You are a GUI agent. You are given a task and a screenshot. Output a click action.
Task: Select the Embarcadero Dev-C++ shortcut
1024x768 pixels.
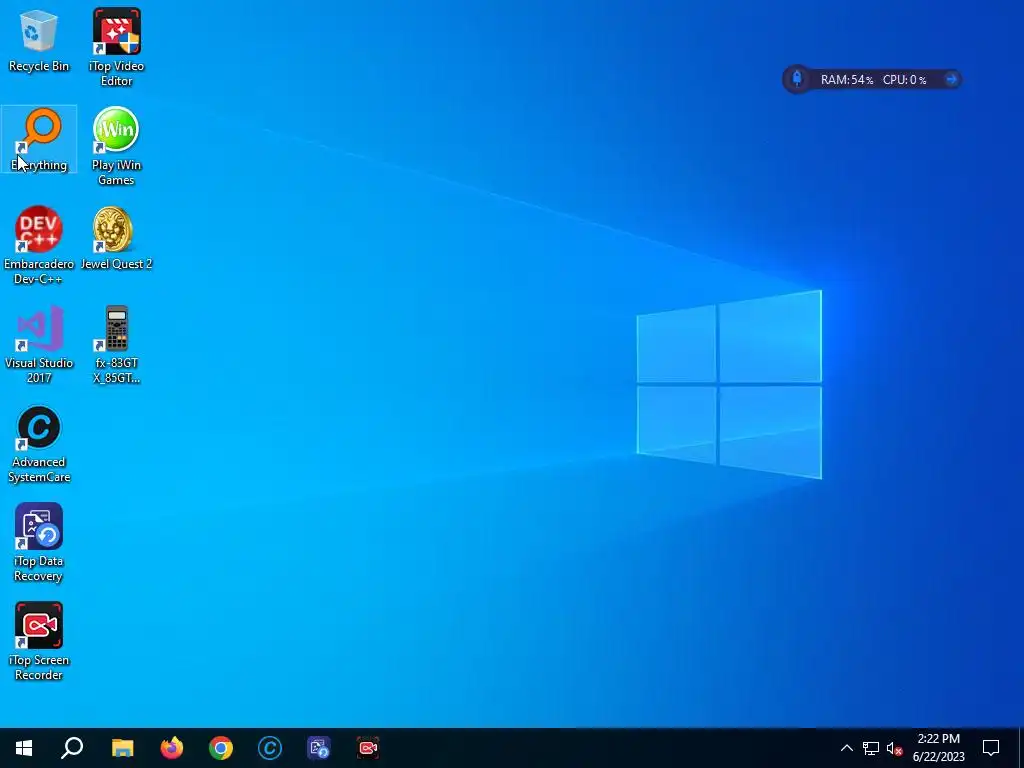[39, 245]
